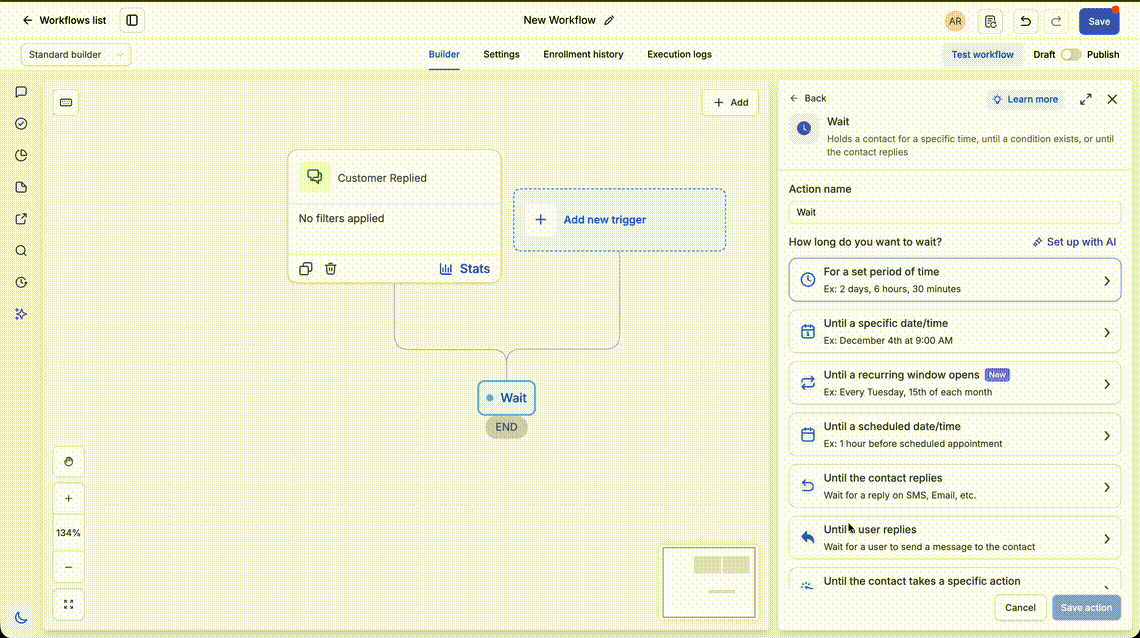Click Set up with AI

(1075, 242)
